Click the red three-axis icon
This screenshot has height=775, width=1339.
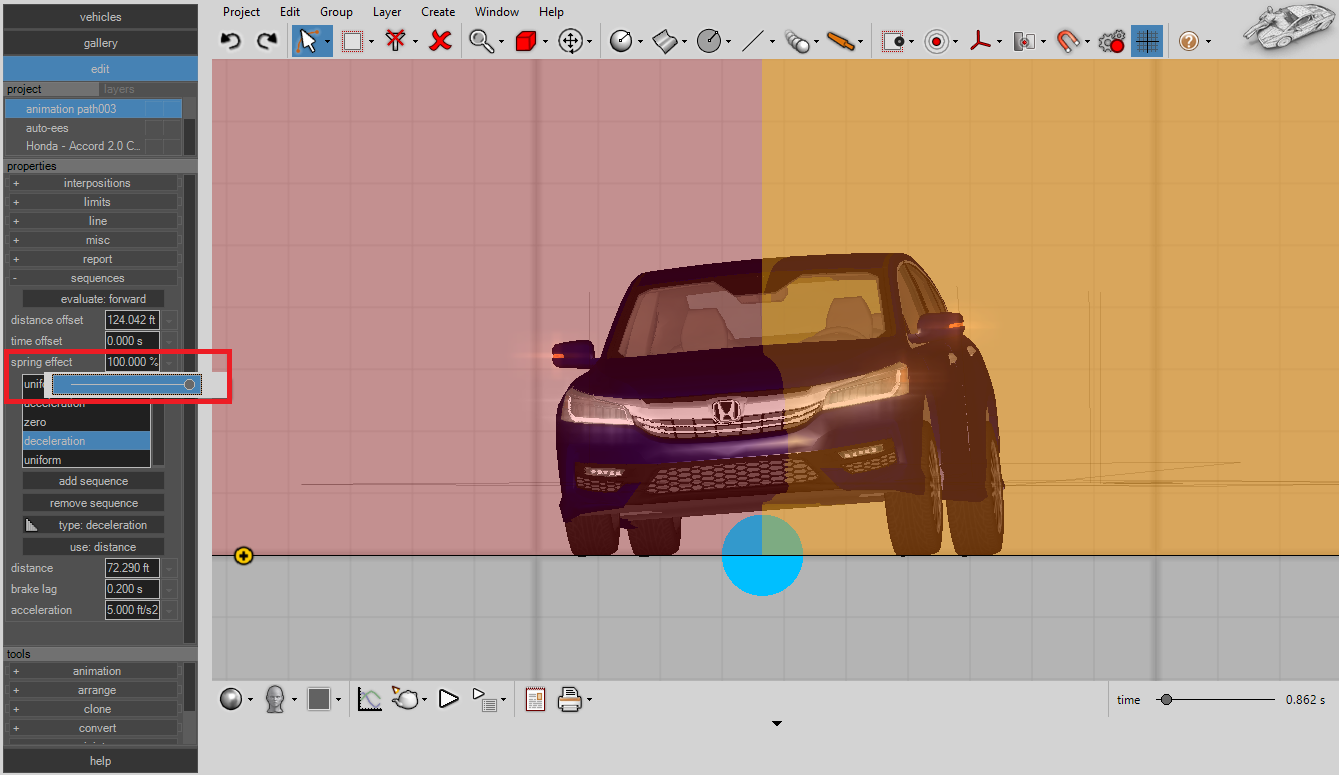[981, 41]
